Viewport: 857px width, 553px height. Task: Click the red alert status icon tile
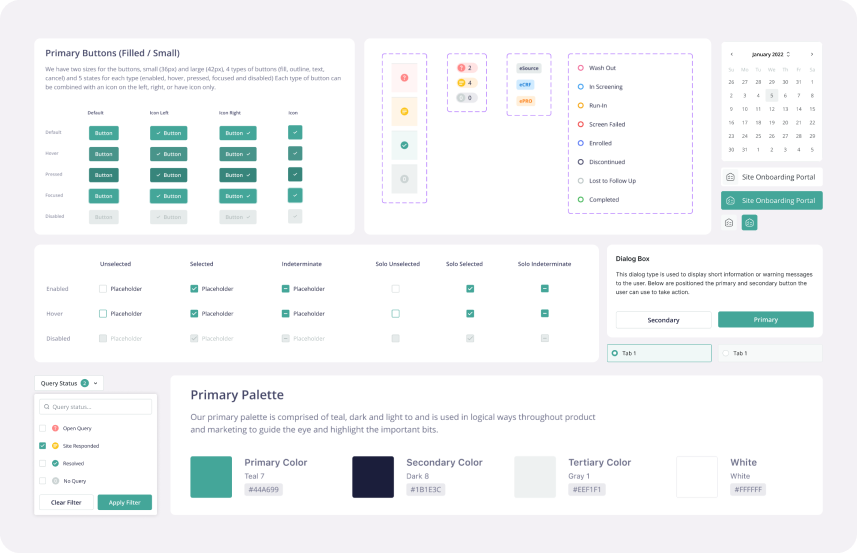click(x=404, y=77)
